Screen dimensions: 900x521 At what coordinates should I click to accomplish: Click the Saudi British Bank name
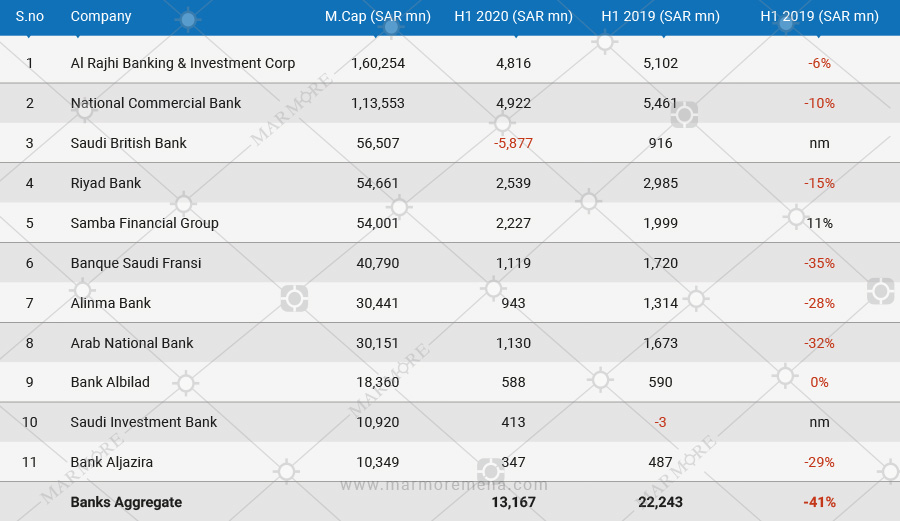click(129, 143)
